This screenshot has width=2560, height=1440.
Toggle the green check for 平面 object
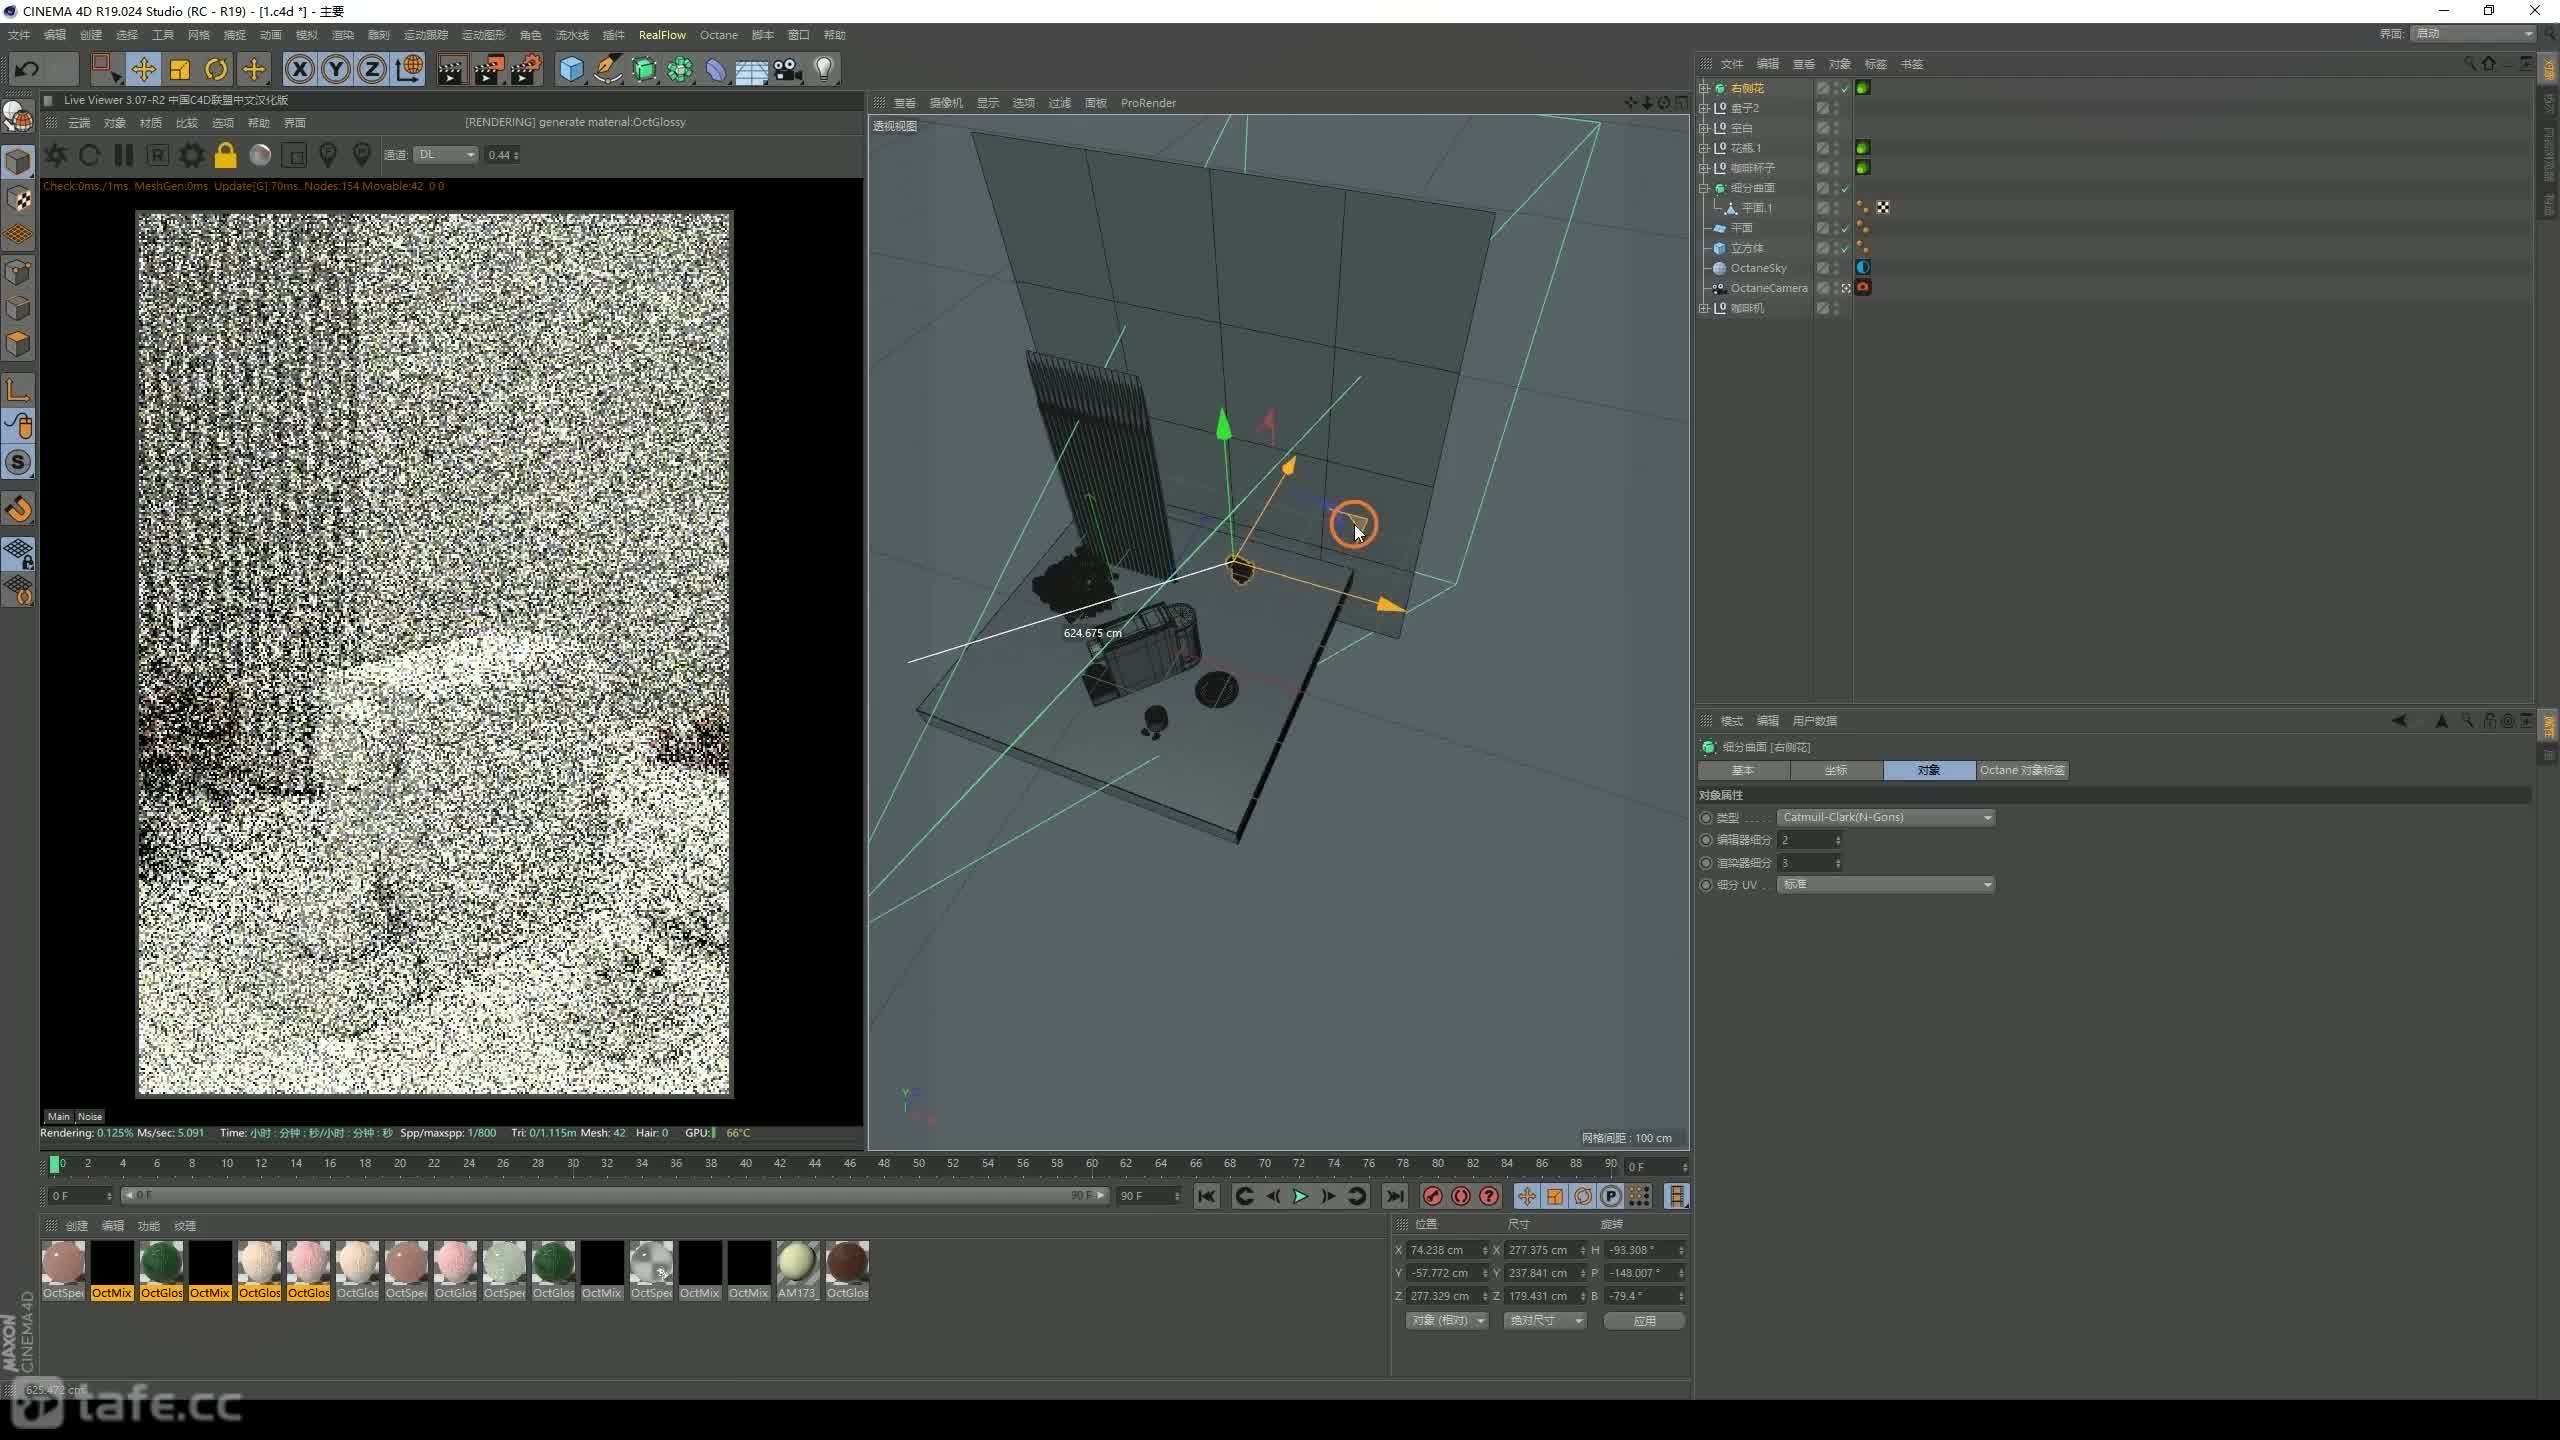click(1846, 228)
